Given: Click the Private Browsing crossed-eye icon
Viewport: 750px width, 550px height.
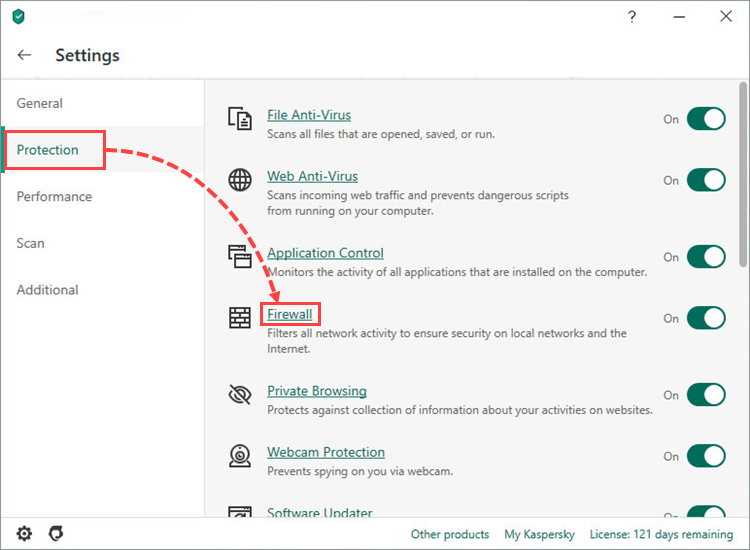Looking at the screenshot, I should [240, 395].
